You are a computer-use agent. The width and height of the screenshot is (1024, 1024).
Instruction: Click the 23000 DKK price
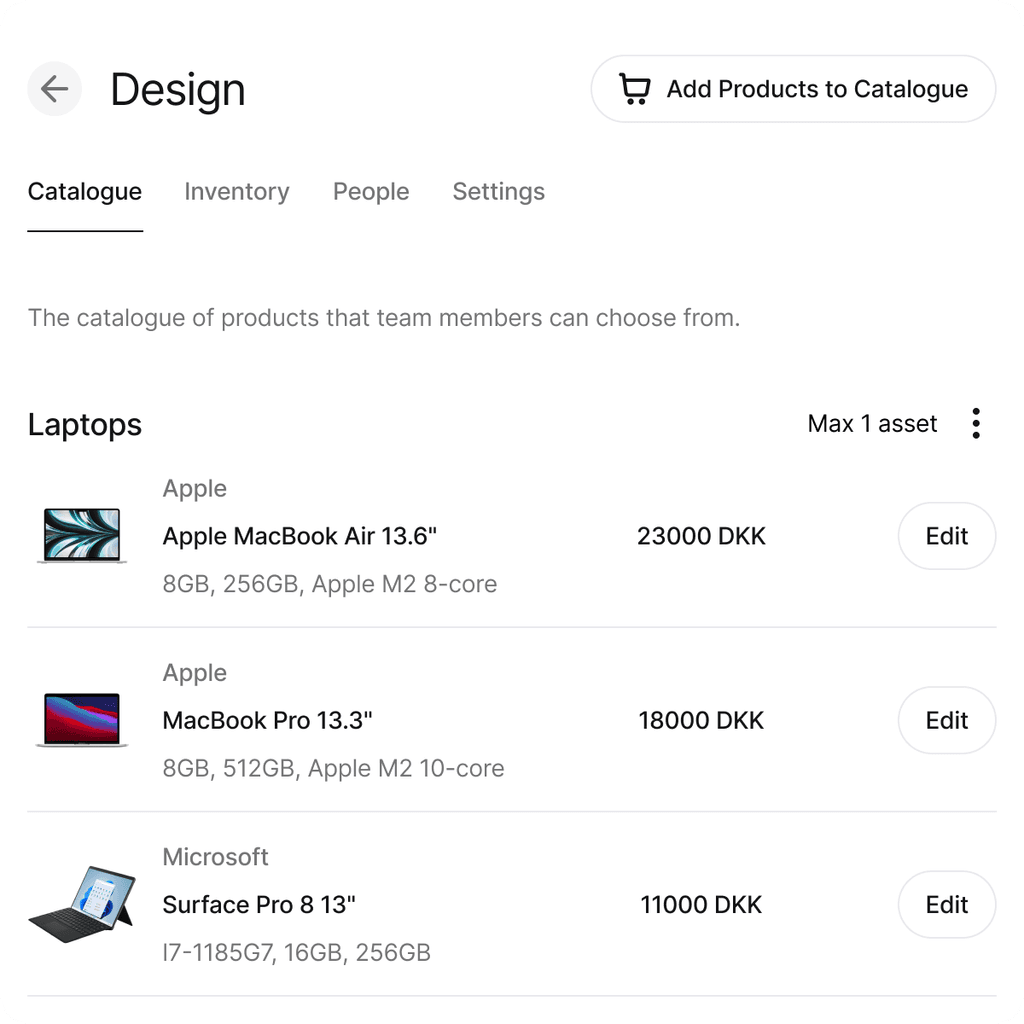(x=701, y=536)
